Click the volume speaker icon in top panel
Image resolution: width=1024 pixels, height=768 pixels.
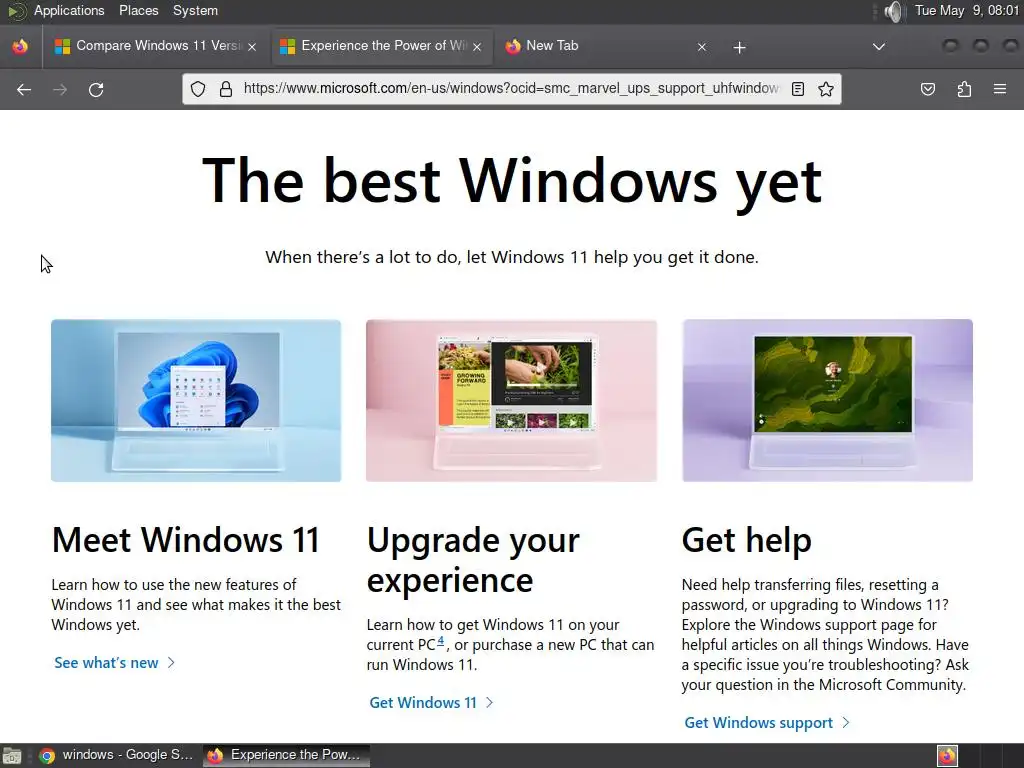(x=893, y=11)
